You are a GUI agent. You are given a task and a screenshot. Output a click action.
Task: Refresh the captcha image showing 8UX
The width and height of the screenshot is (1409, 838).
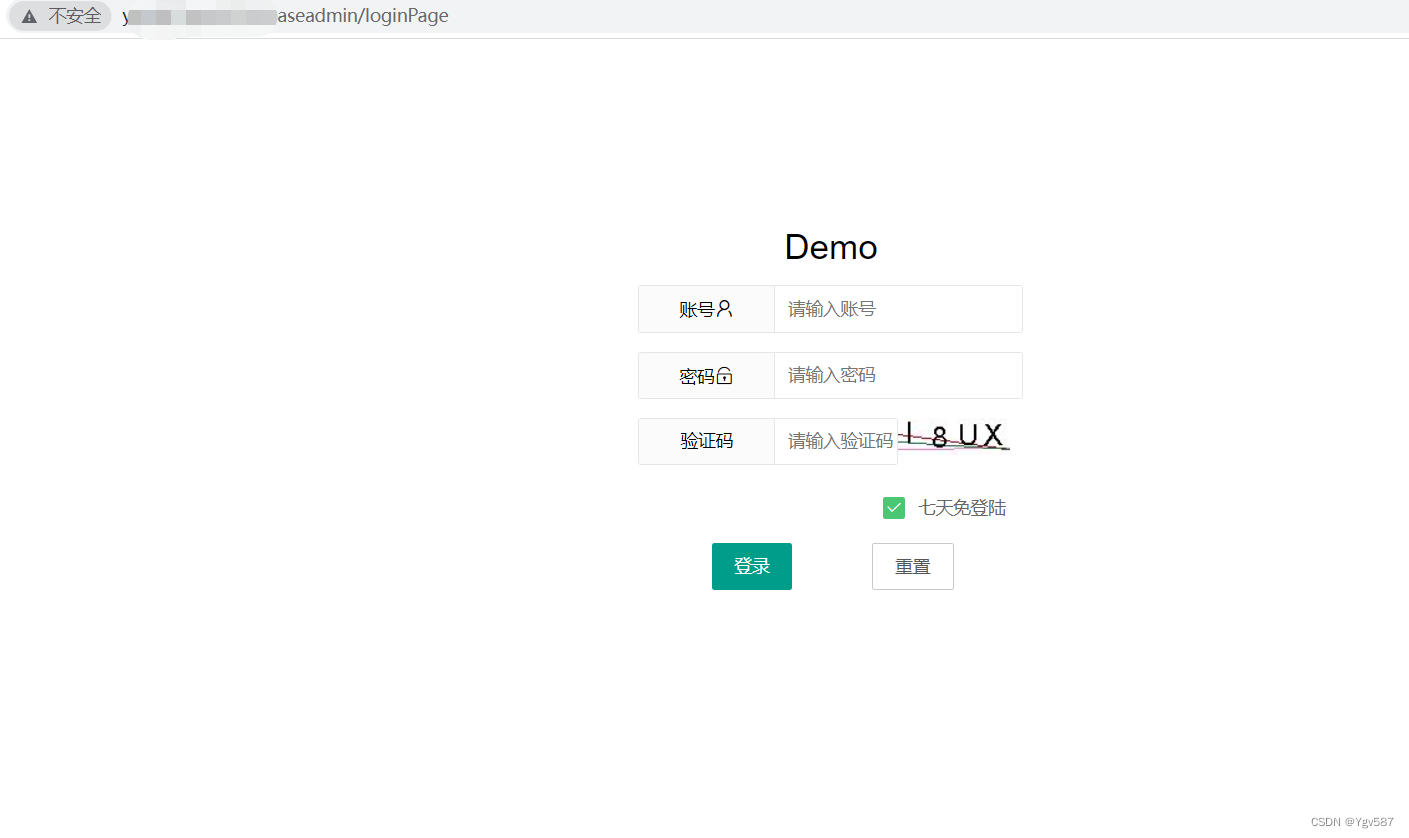point(954,436)
